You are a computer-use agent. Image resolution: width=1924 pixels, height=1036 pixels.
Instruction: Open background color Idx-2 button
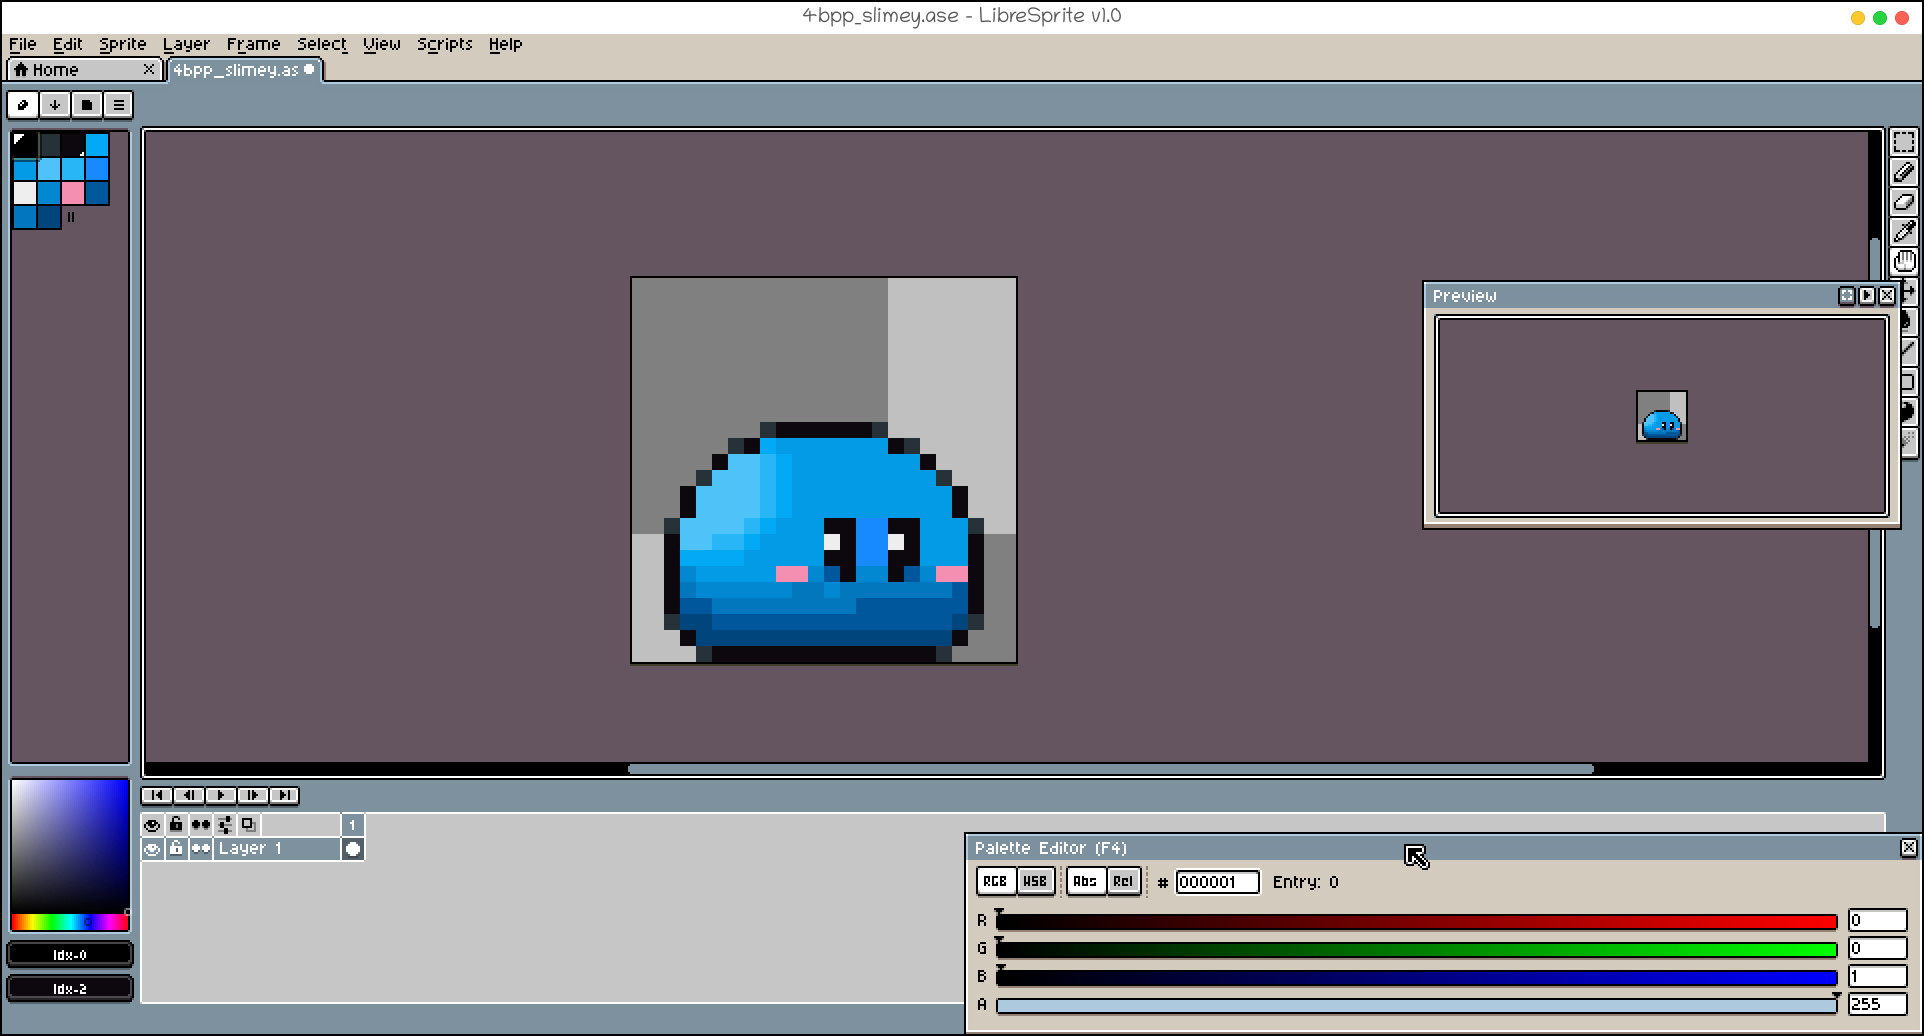pyautogui.click(x=70, y=989)
